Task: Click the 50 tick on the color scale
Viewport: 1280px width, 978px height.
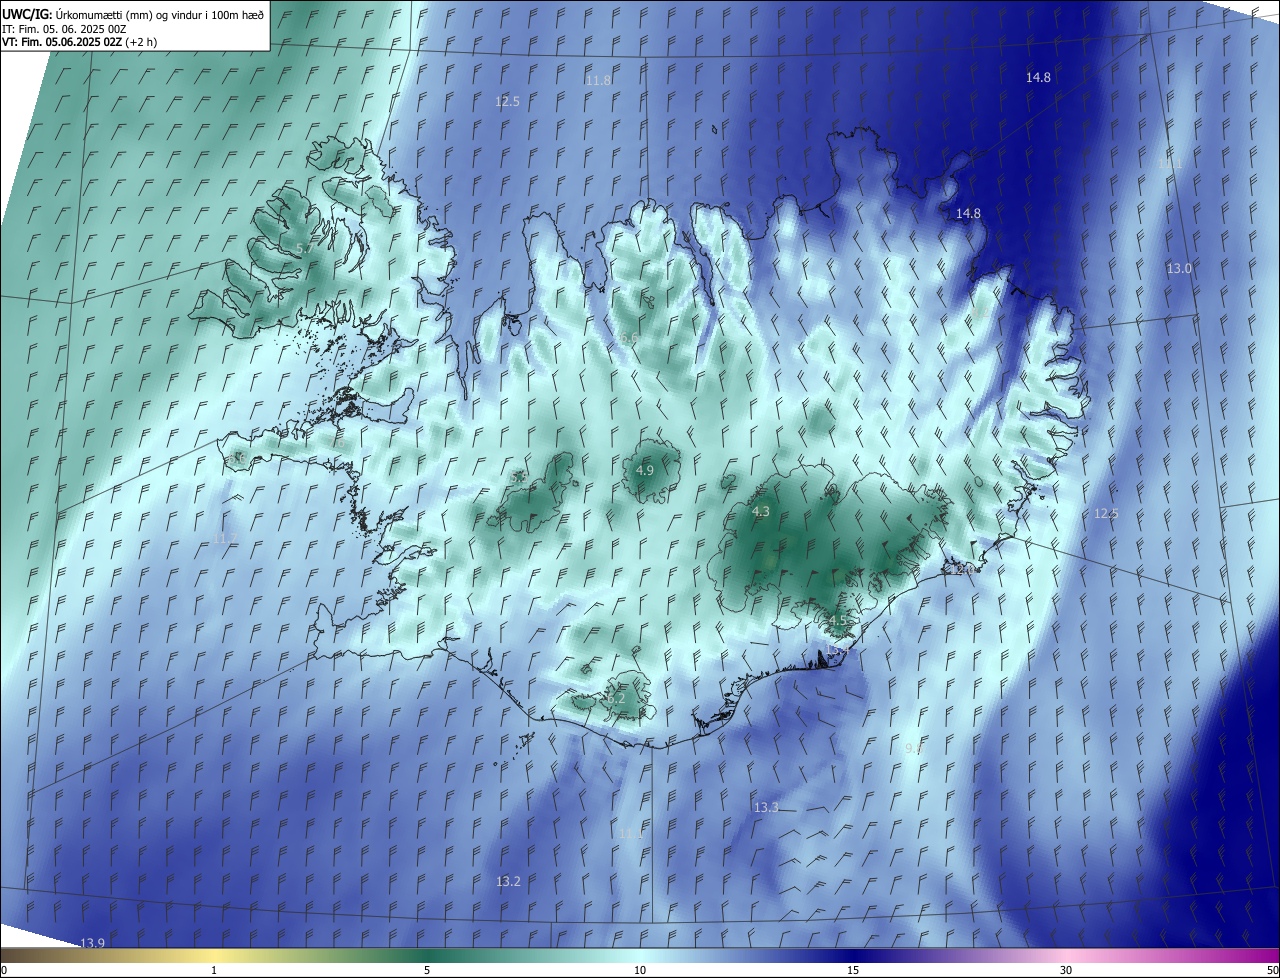Action: point(1272,970)
